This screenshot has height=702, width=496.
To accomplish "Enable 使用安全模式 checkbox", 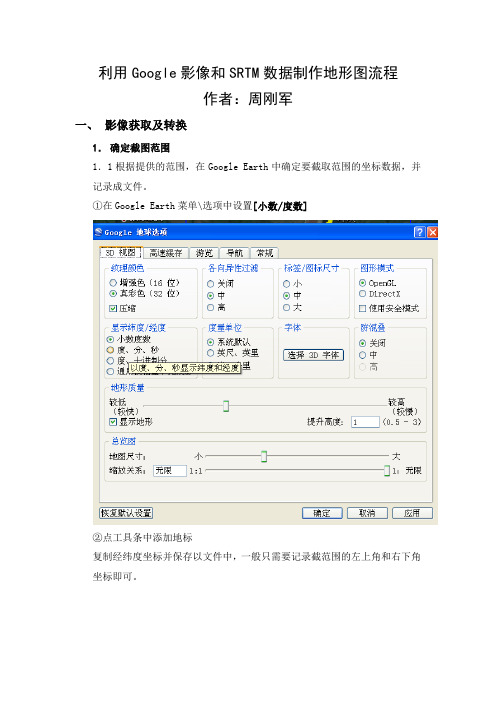I will [389, 308].
